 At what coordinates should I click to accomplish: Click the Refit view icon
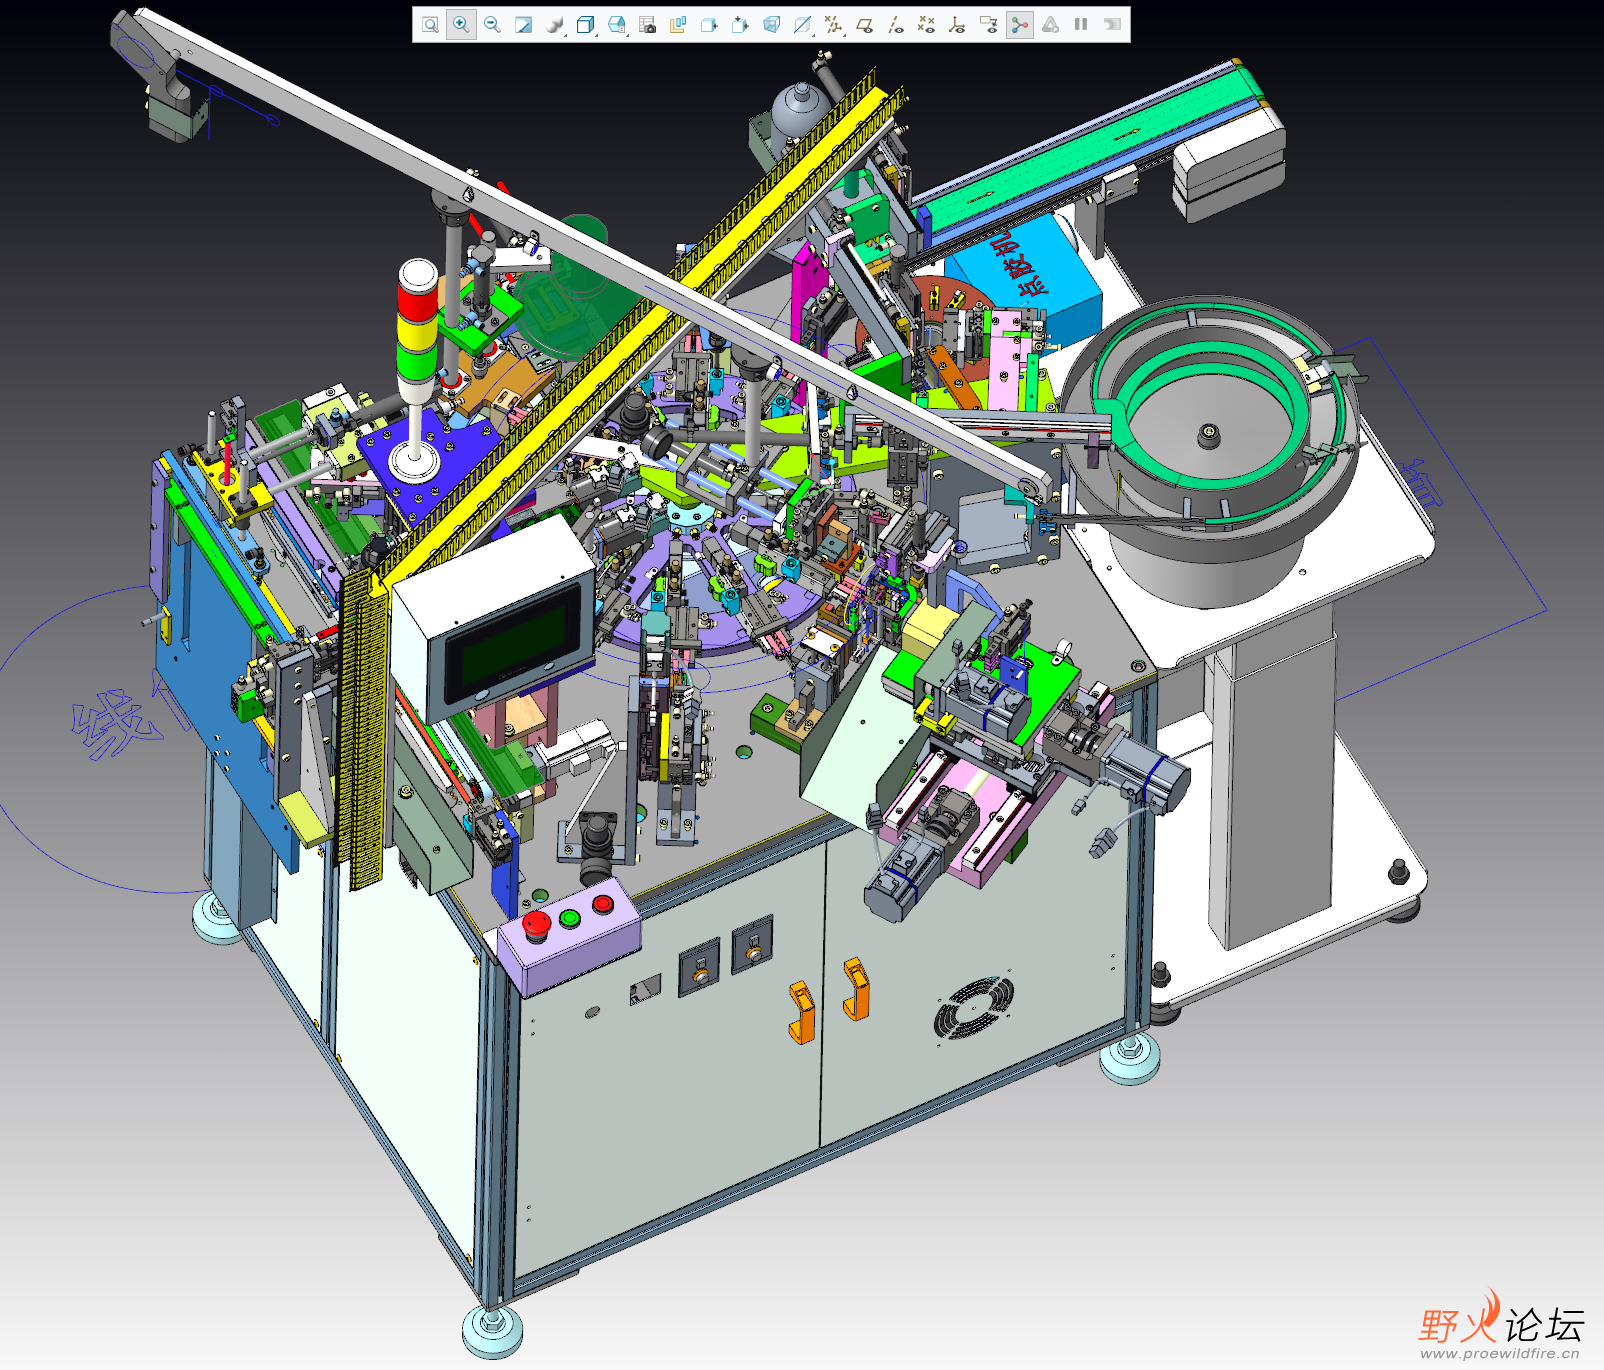click(430, 25)
